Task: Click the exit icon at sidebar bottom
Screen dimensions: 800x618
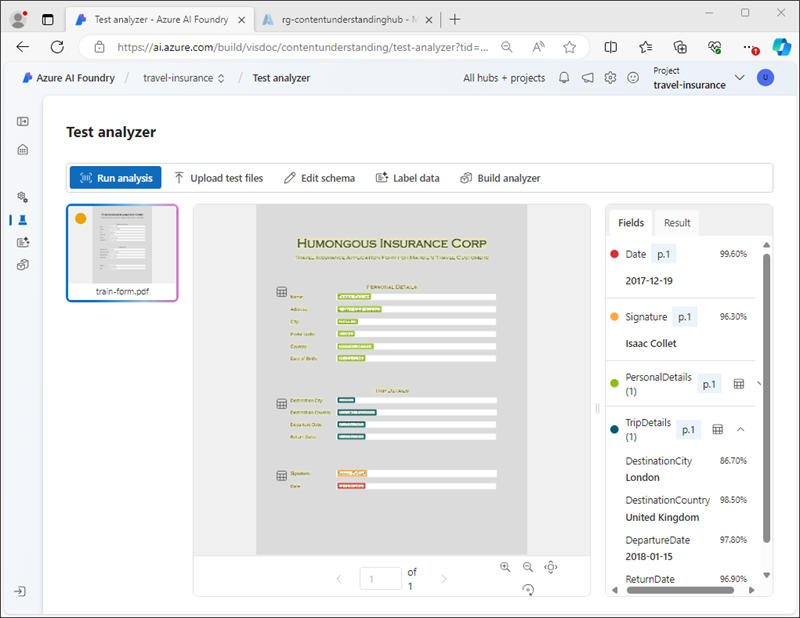Action: pyautogui.click(x=20, y=591)
